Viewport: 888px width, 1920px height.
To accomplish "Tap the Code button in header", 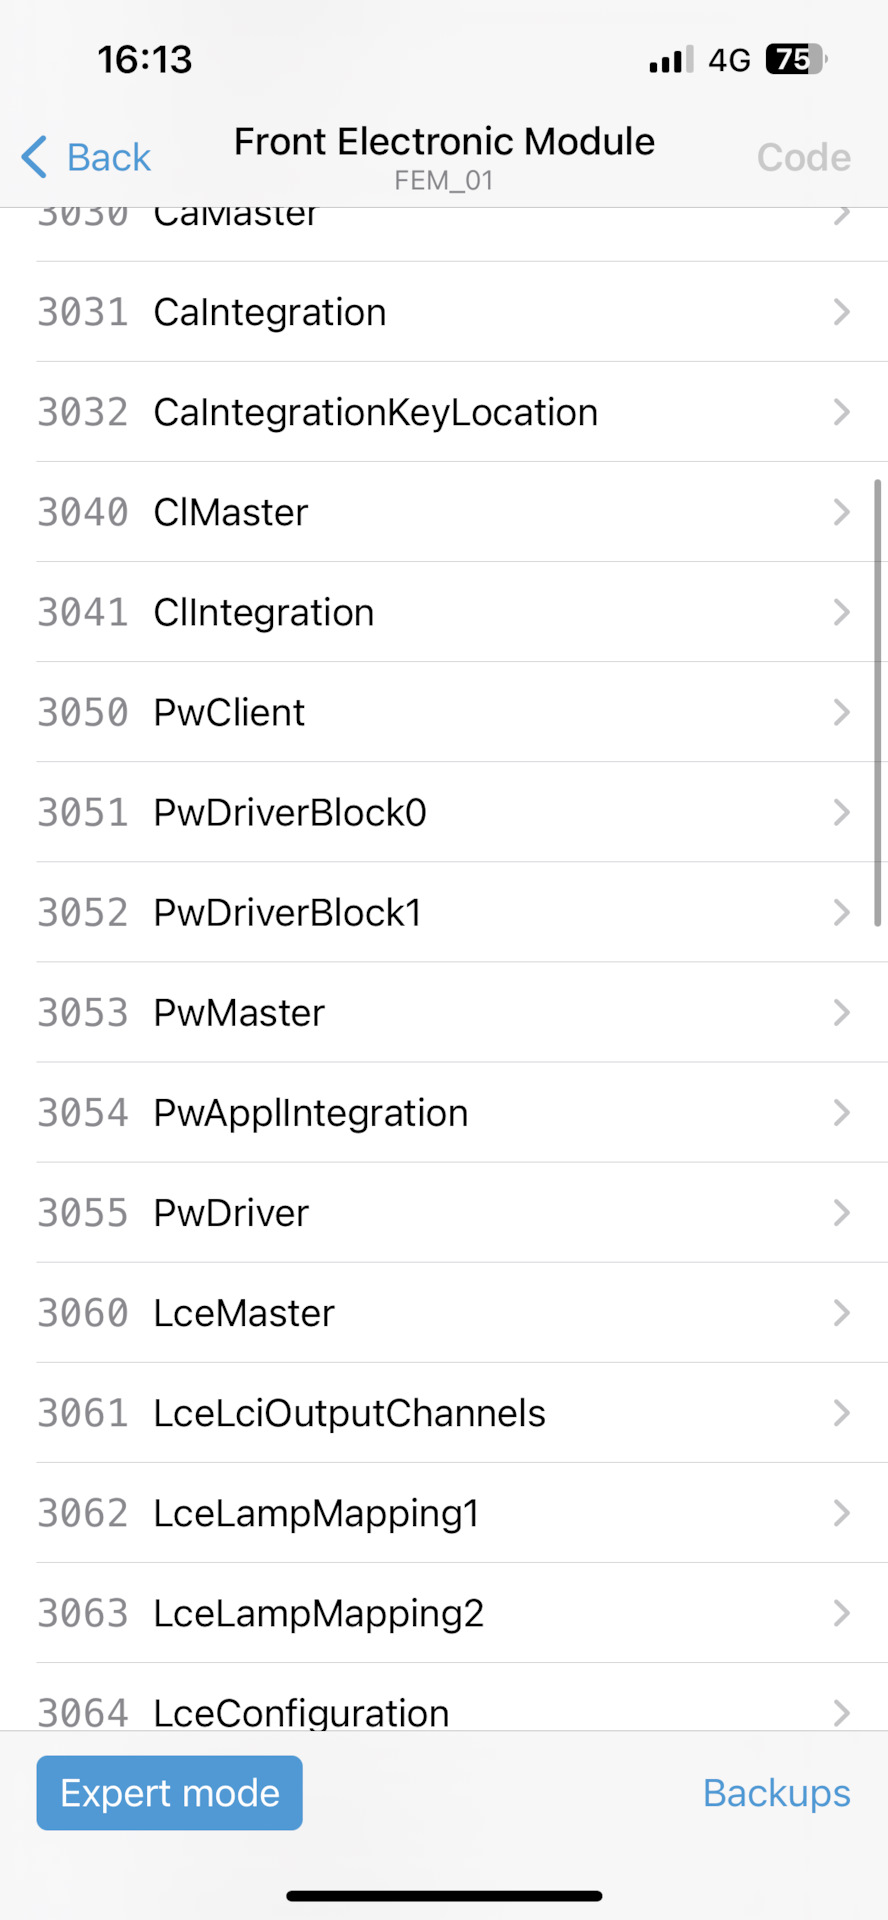I will [x=803, y=157].
